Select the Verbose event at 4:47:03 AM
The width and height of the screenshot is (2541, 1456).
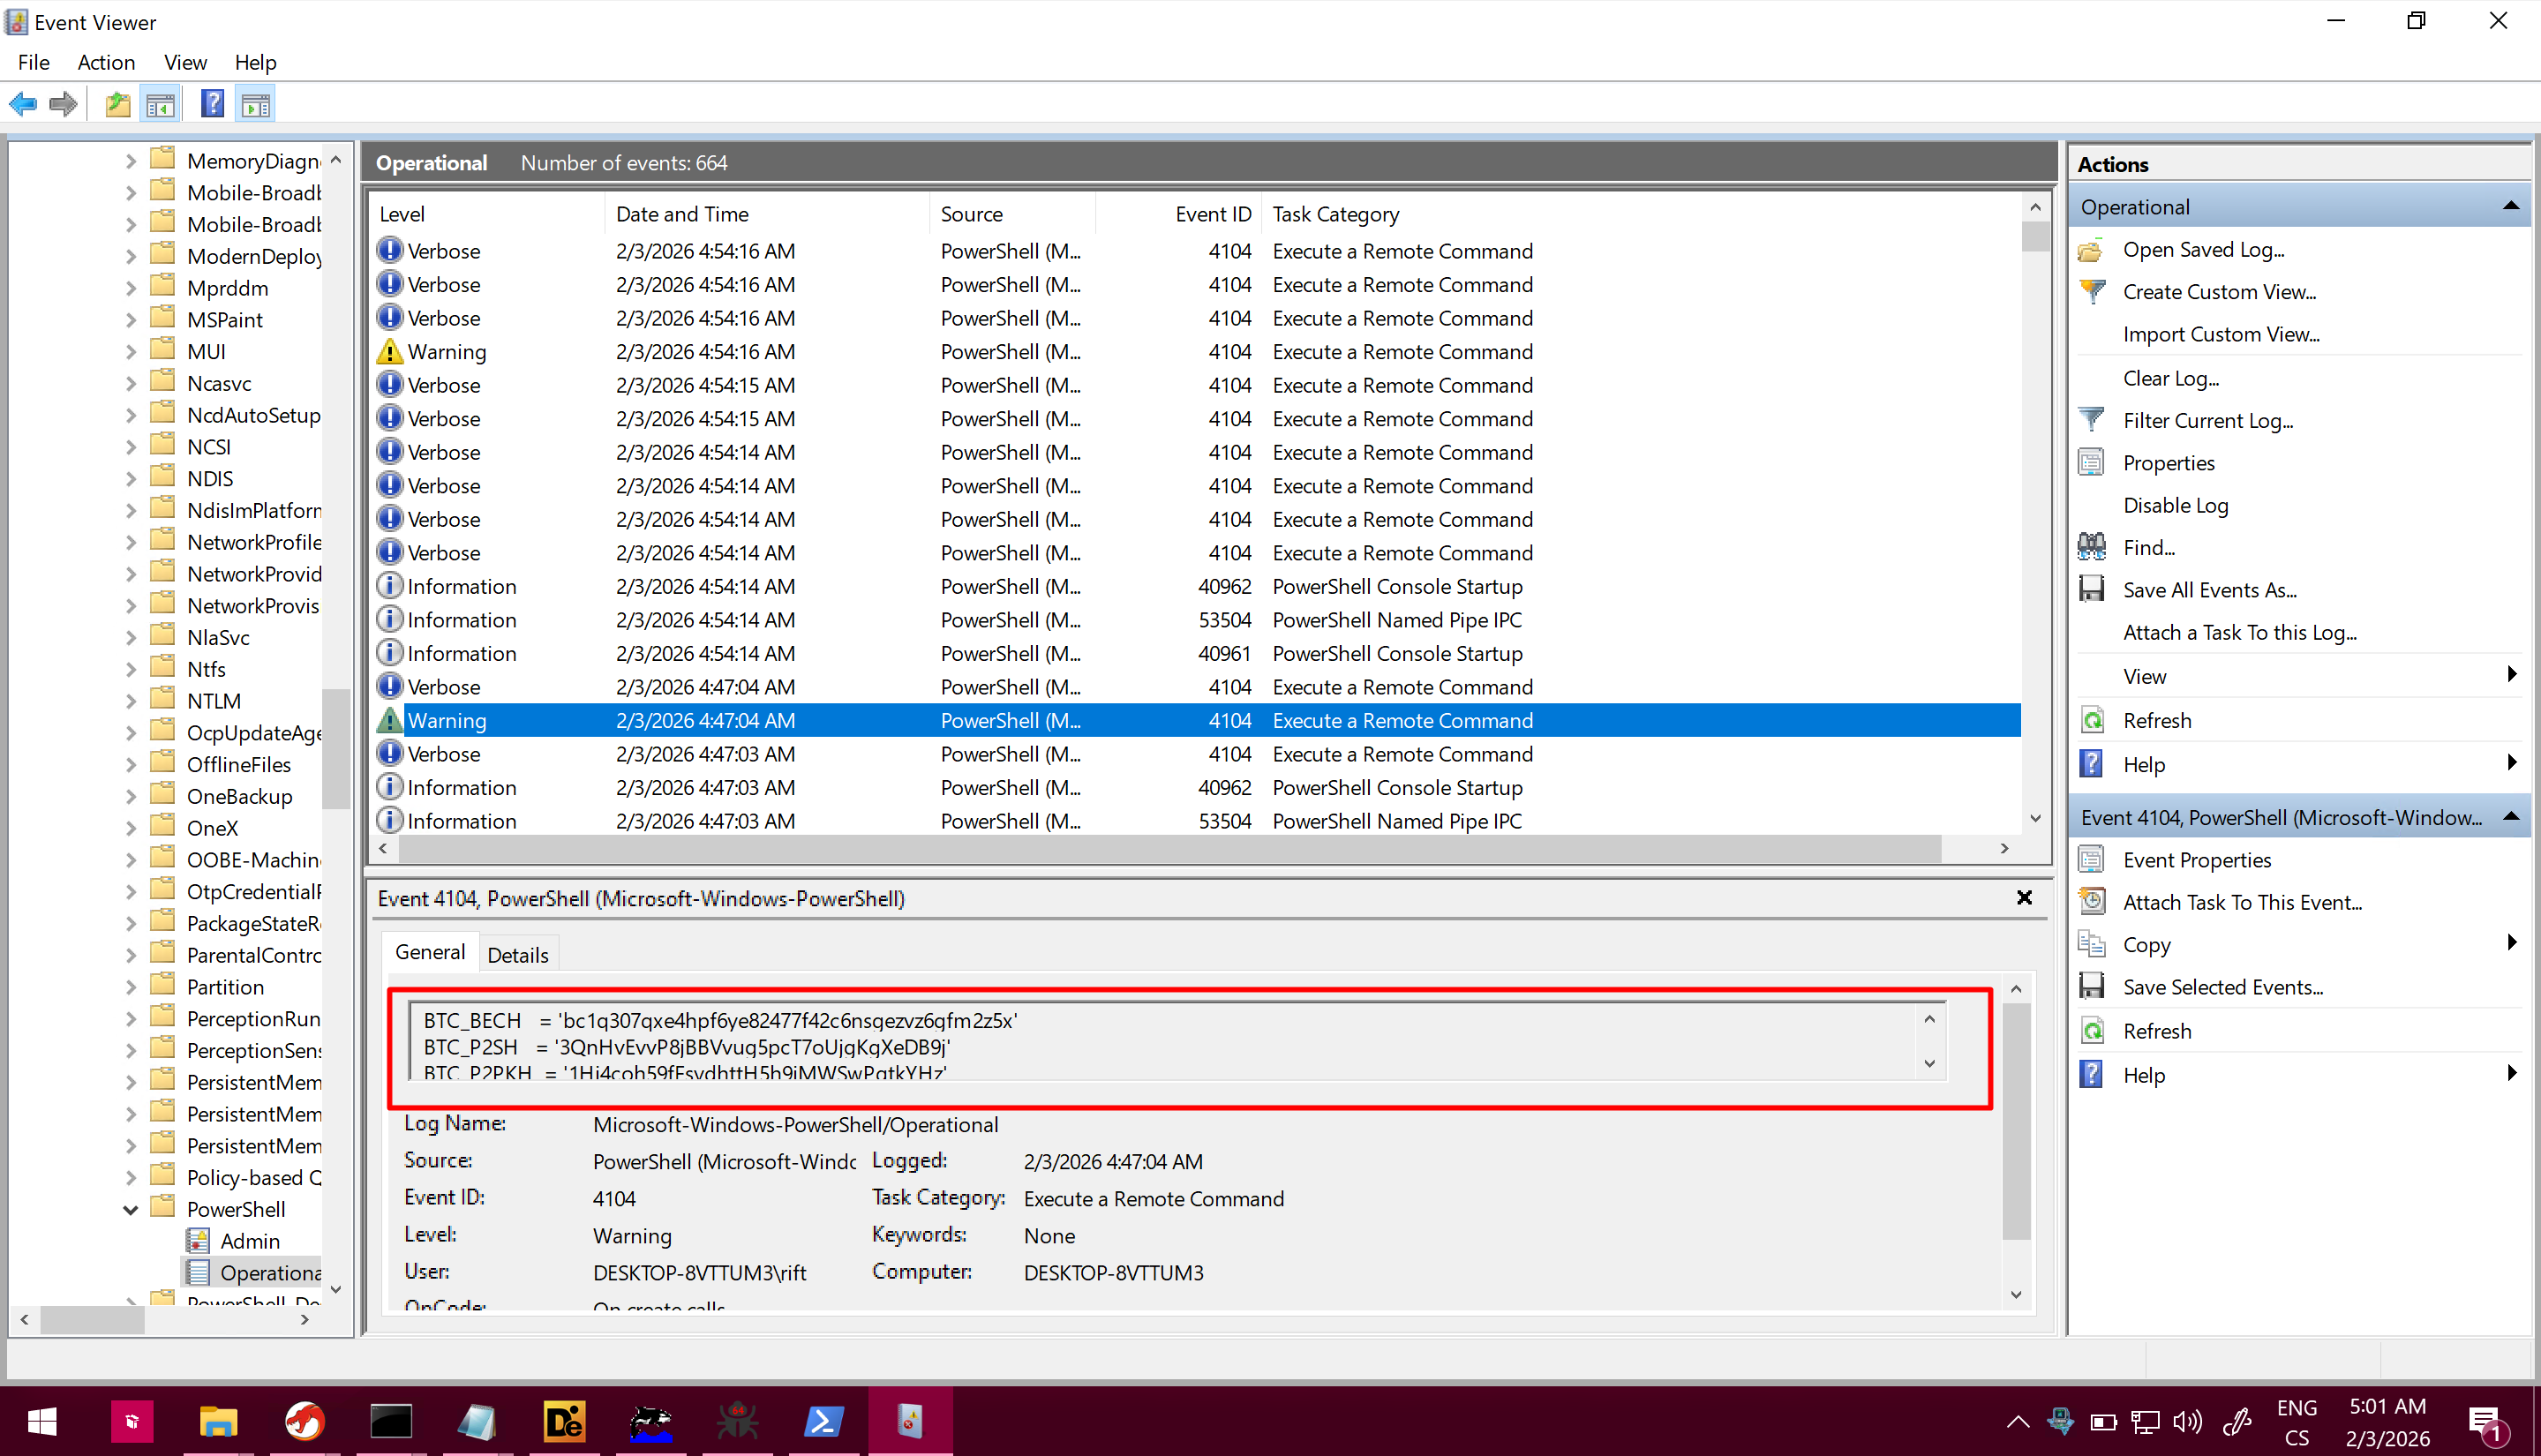pyautogui.click(x=1197, y=754)
